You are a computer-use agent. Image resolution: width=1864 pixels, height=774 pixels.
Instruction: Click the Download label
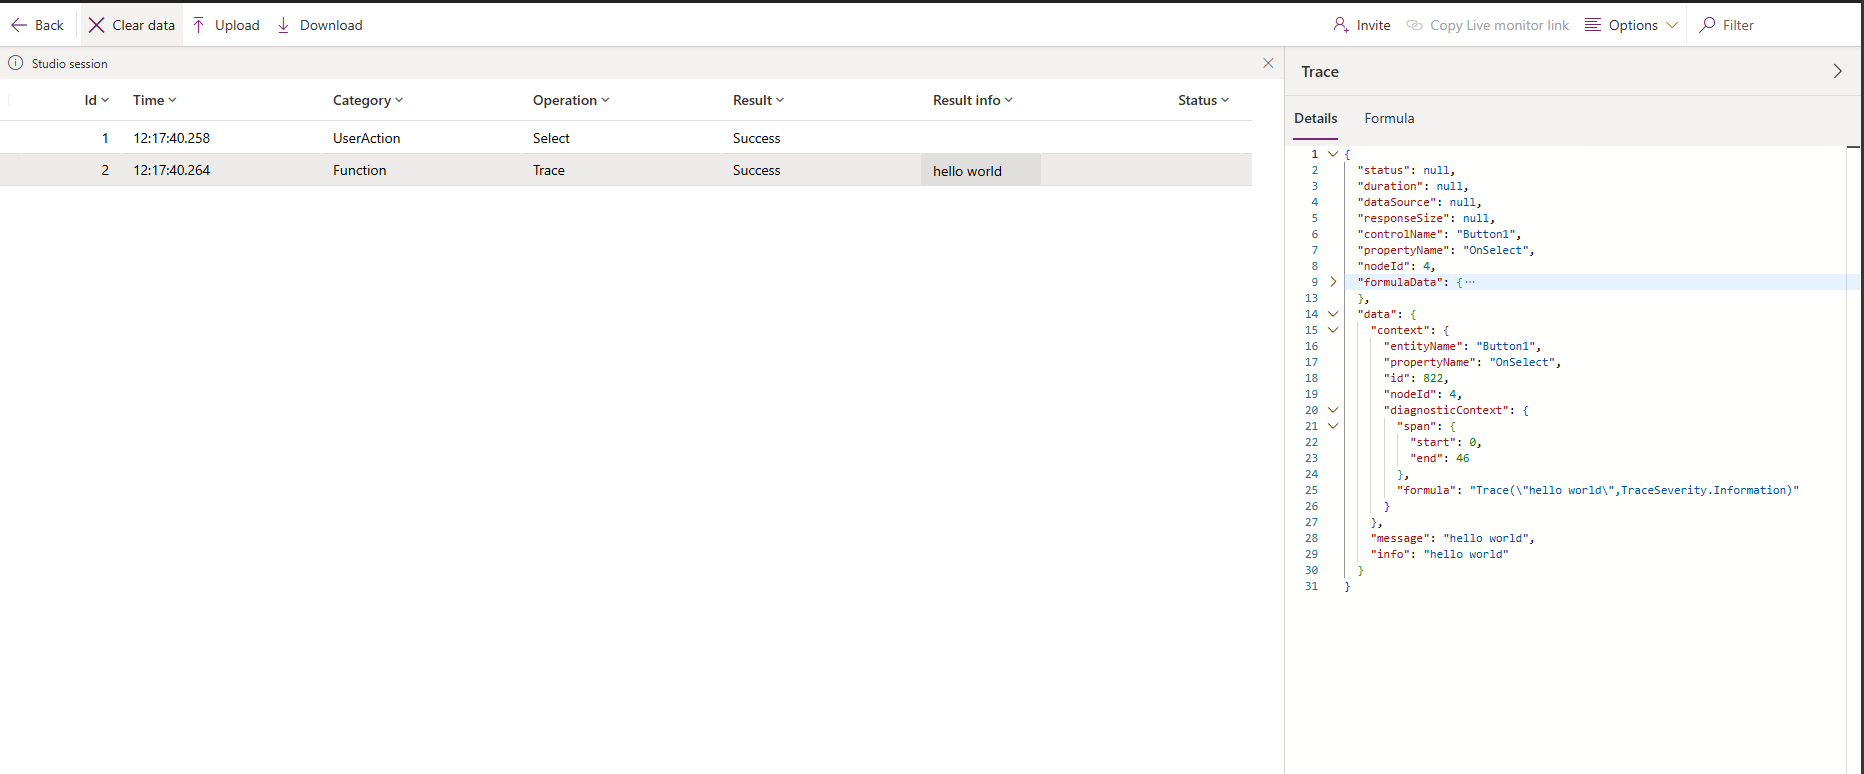[x=331, y=25]
